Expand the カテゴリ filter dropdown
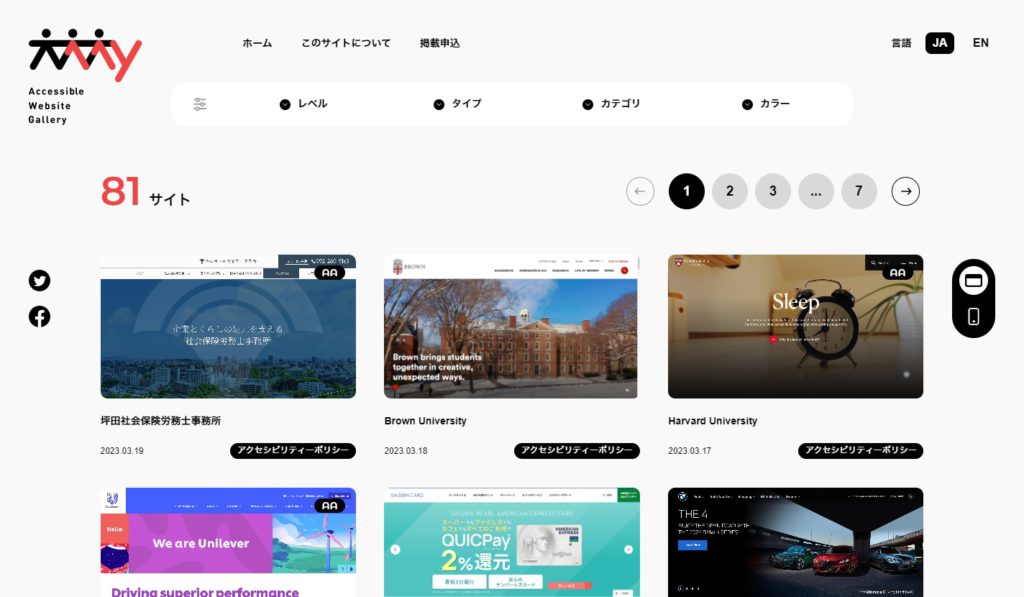 click(x=611, y=104)
